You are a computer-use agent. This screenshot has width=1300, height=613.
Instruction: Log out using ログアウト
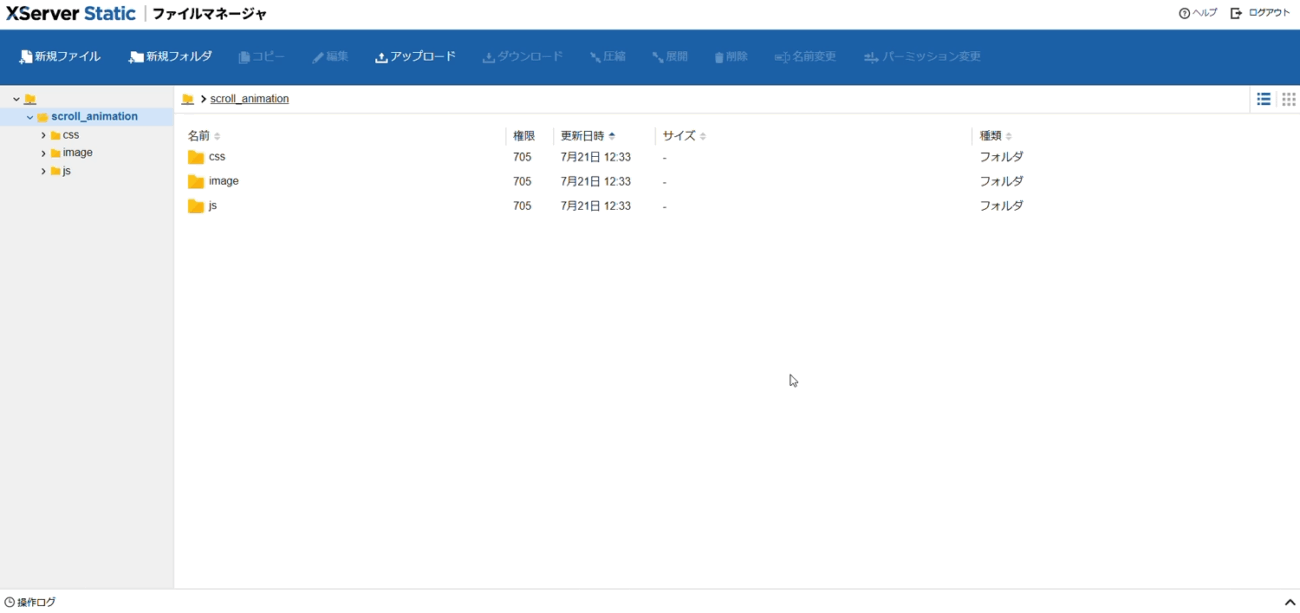pos(1260,13)
